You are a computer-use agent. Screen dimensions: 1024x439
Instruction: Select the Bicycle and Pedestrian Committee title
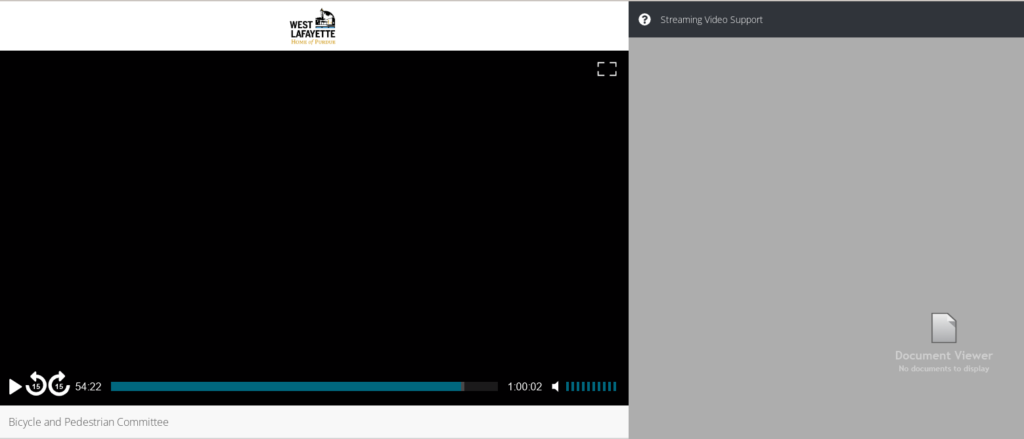(89, 422)
